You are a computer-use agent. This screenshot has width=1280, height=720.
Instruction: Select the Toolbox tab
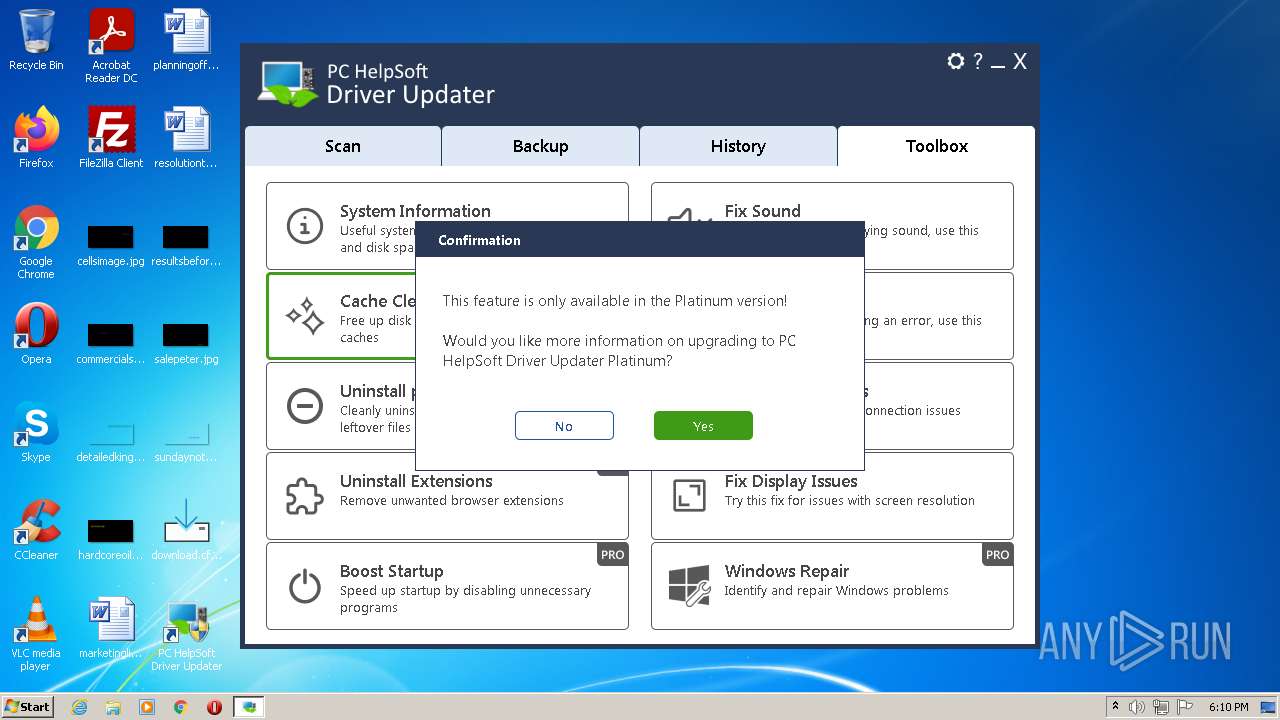click(936, 146)
